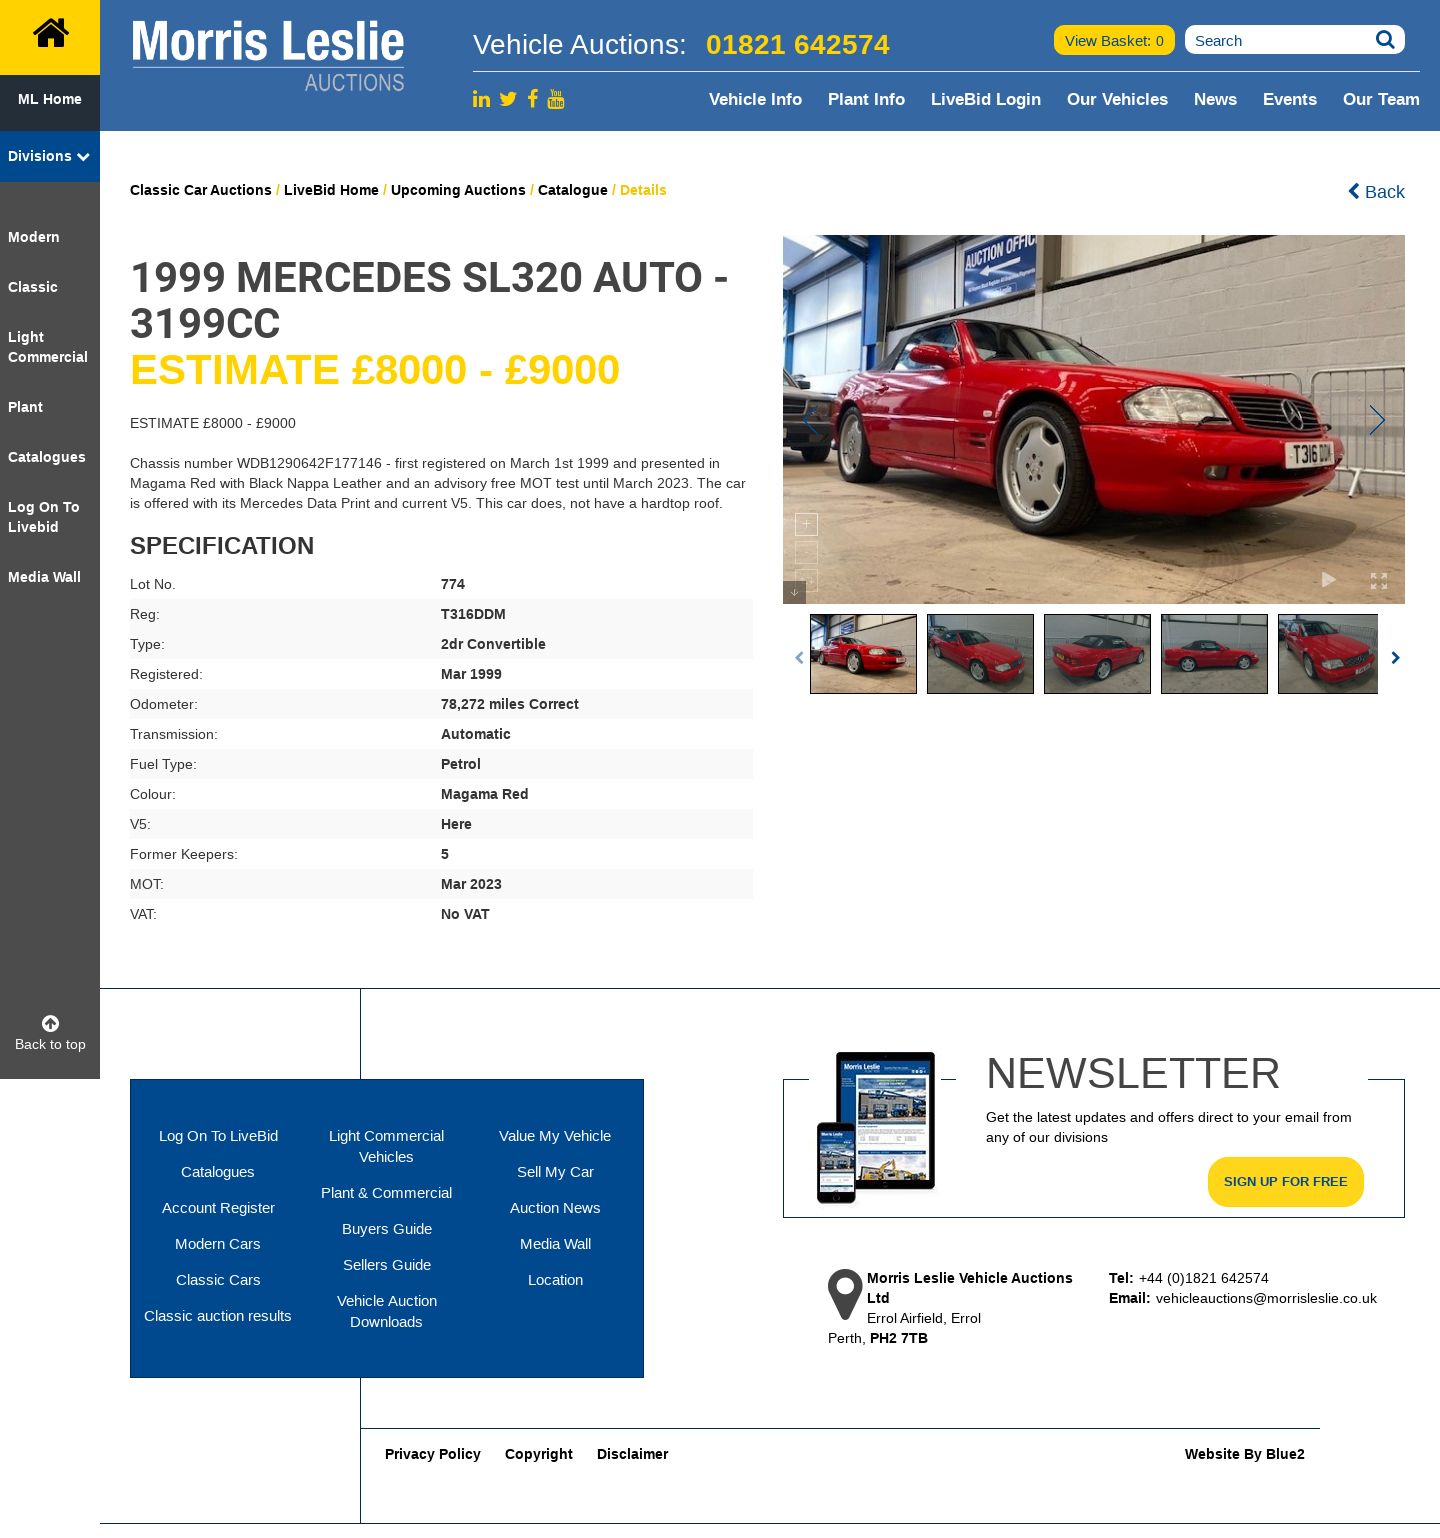Open footer Account Register link

218,1208
